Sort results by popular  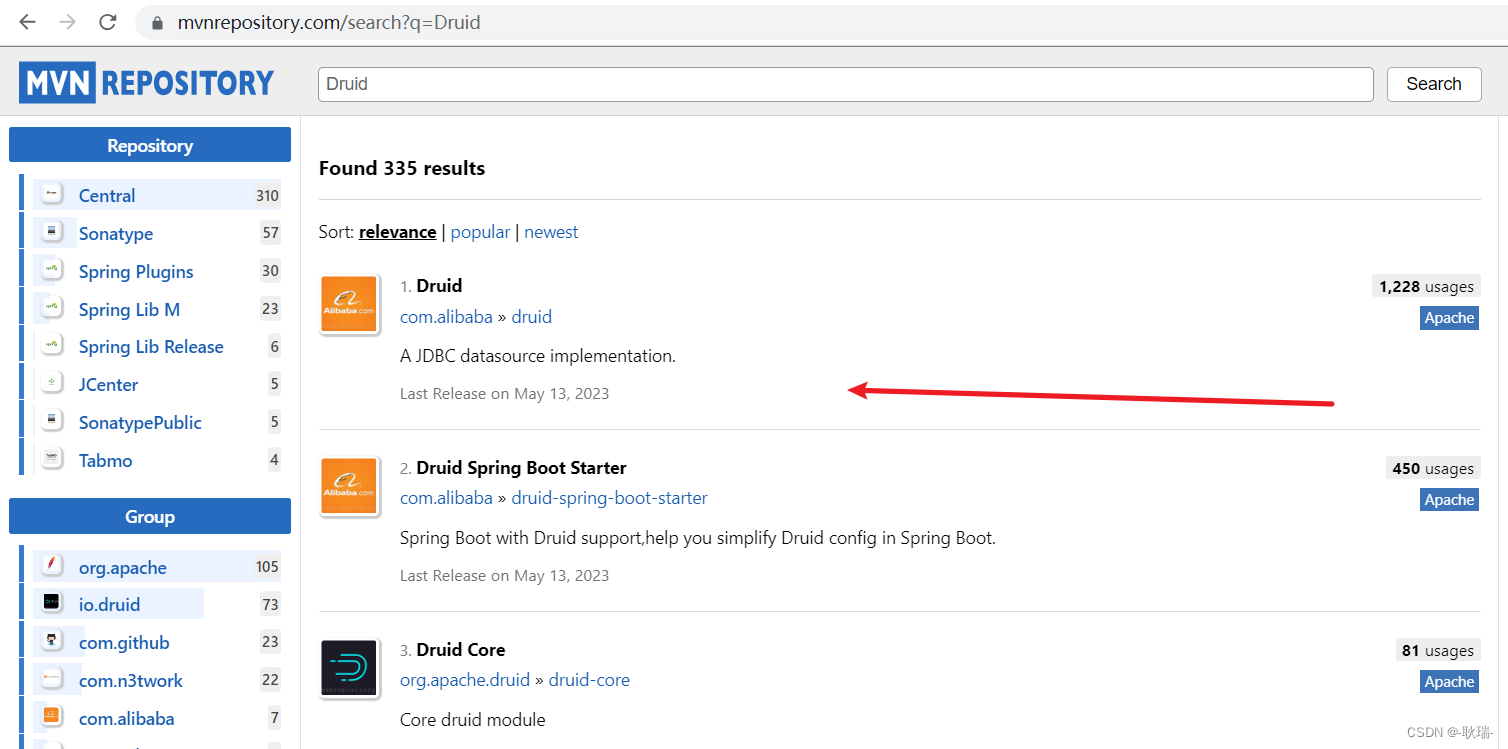(x=481, y=232)
